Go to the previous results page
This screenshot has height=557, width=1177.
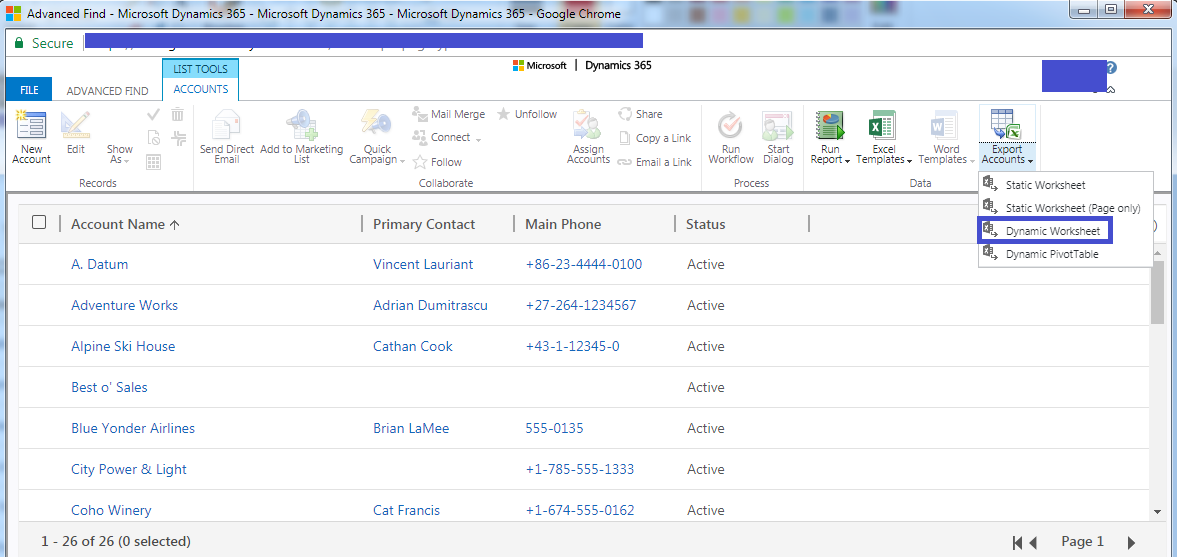(x=1033, y=542)
